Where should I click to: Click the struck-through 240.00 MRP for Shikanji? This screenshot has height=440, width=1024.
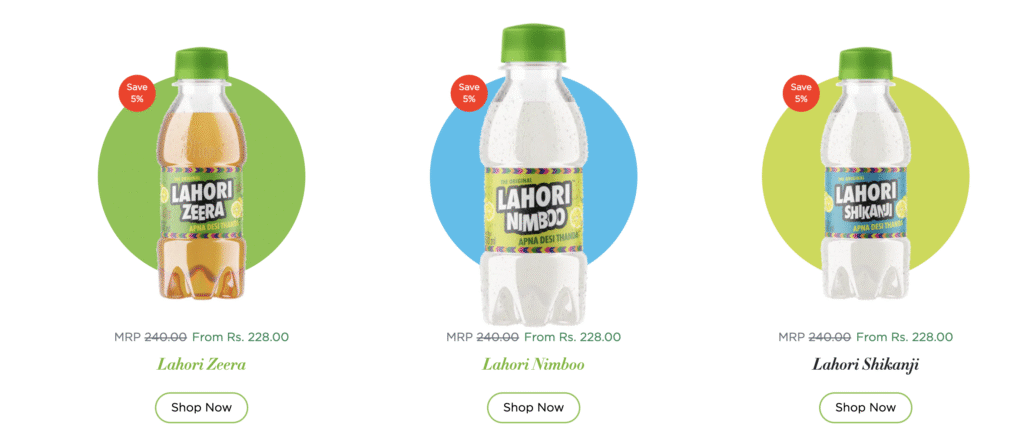coord(829,337)
